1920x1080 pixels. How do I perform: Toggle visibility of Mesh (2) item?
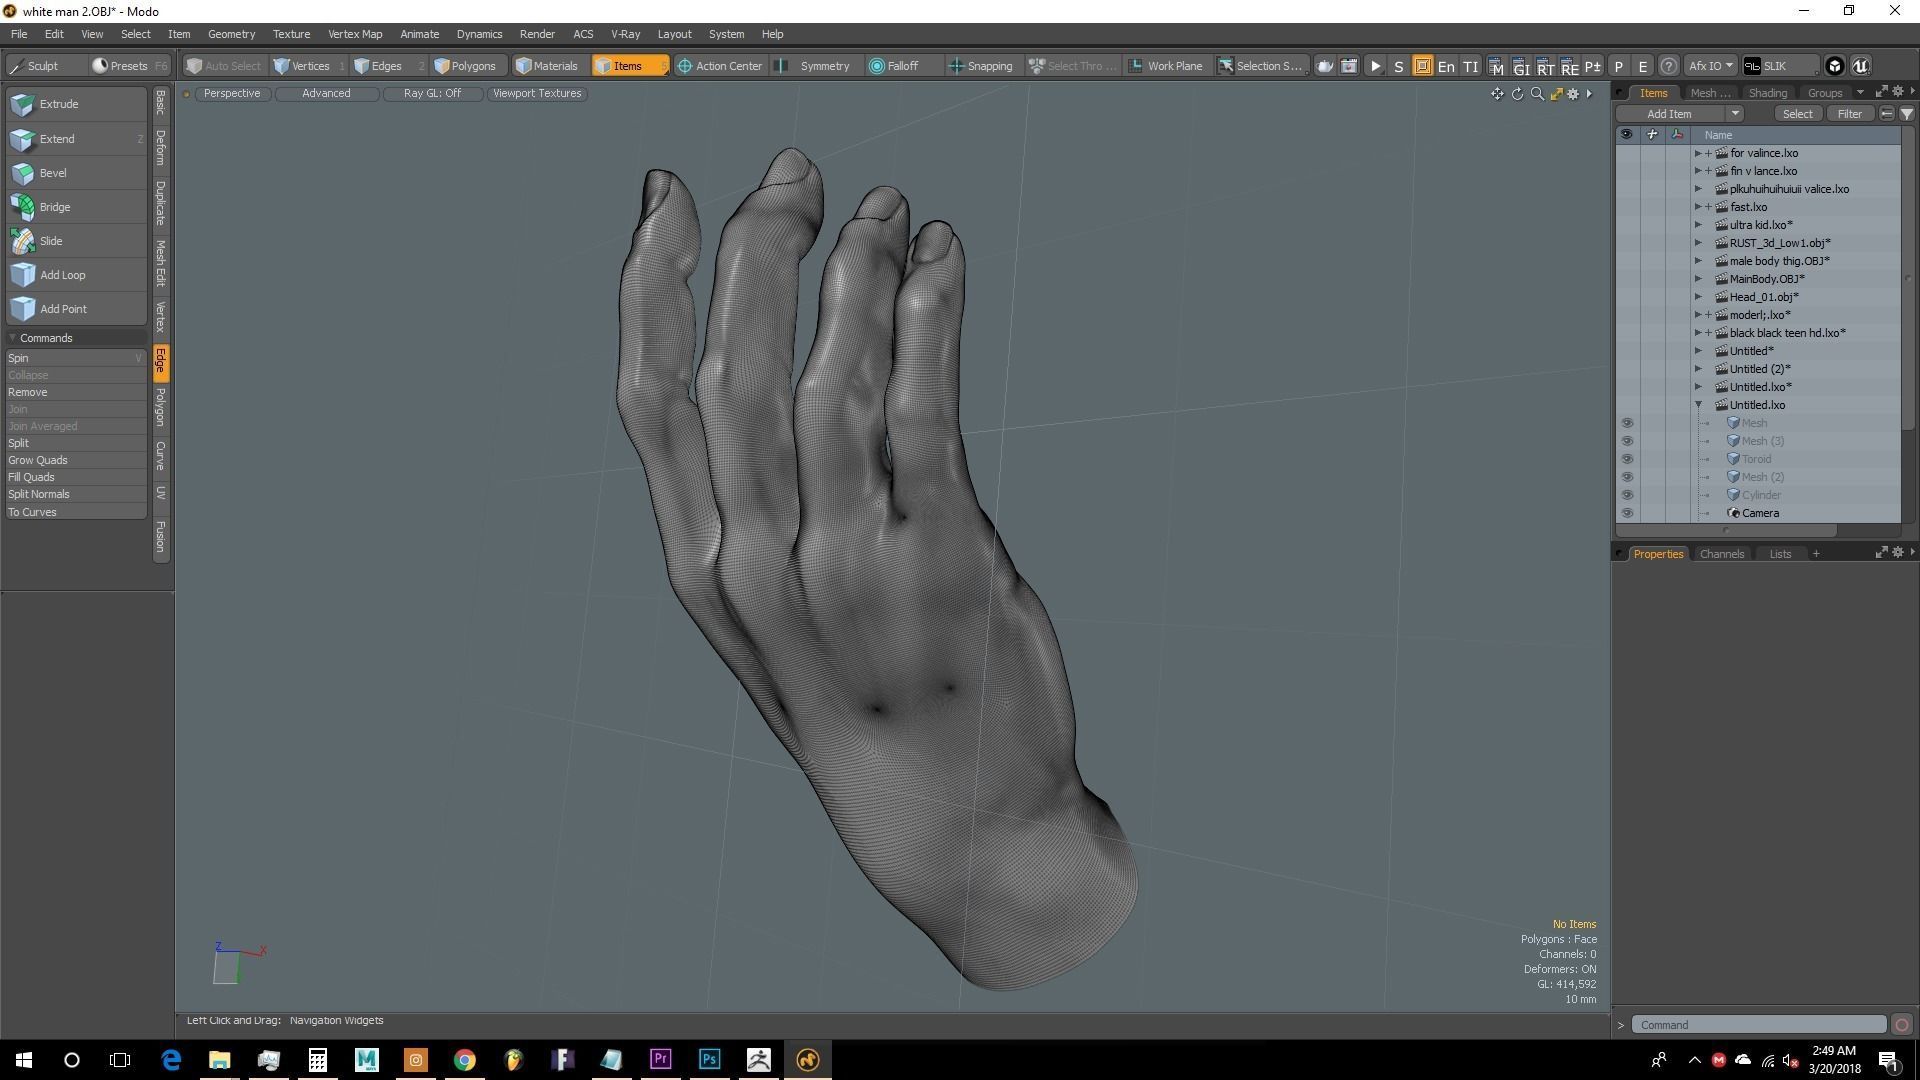point(1627,477)
